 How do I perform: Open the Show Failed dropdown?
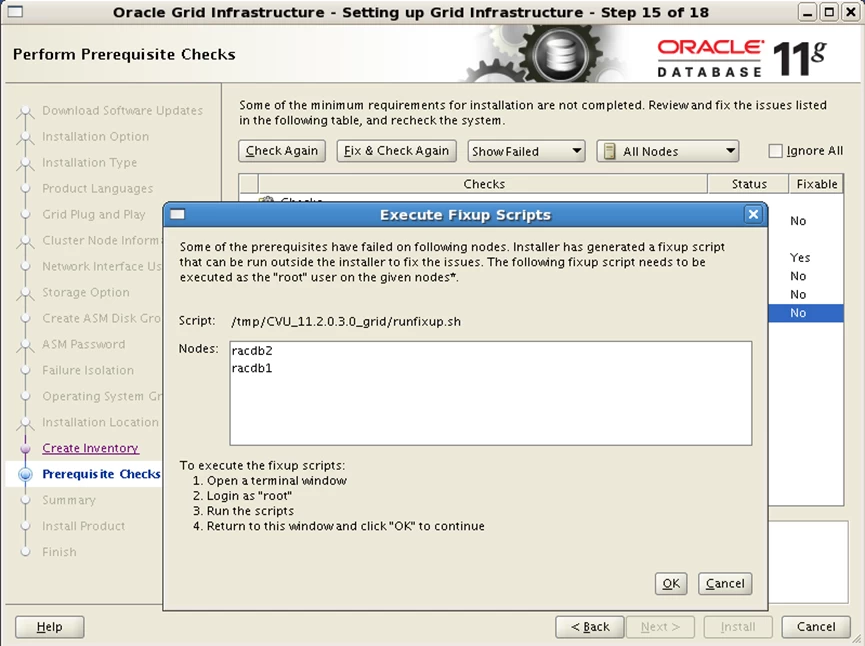tap(526, 151)
